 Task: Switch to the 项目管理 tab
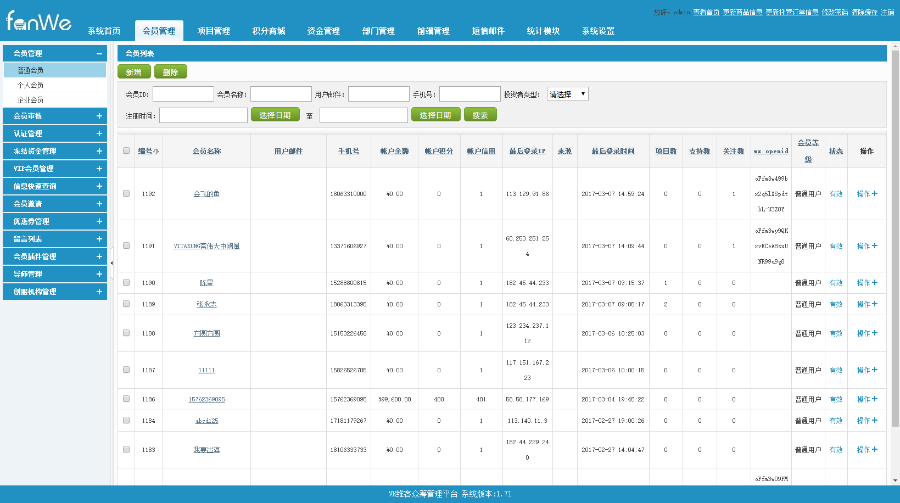(213, 31)
